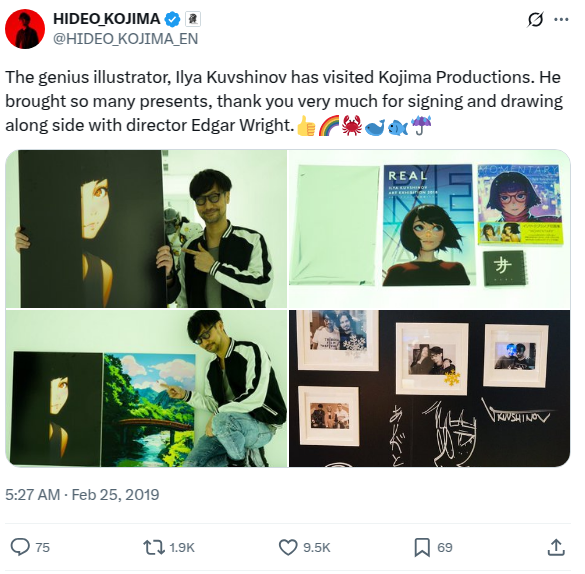Open photo of REAL and Momentary art books

point(429,229)
